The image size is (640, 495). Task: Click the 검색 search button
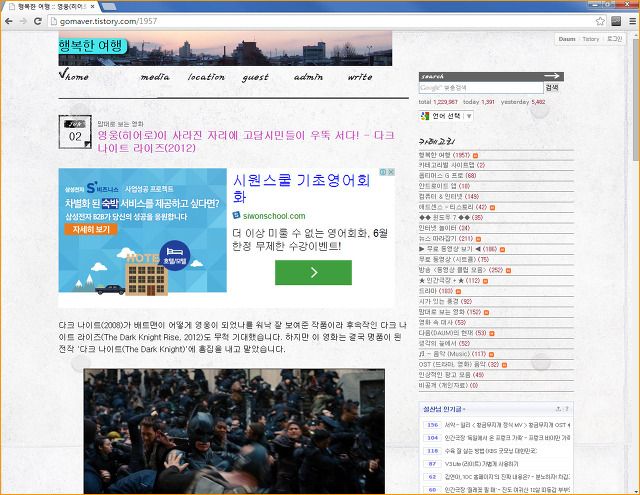552,87
